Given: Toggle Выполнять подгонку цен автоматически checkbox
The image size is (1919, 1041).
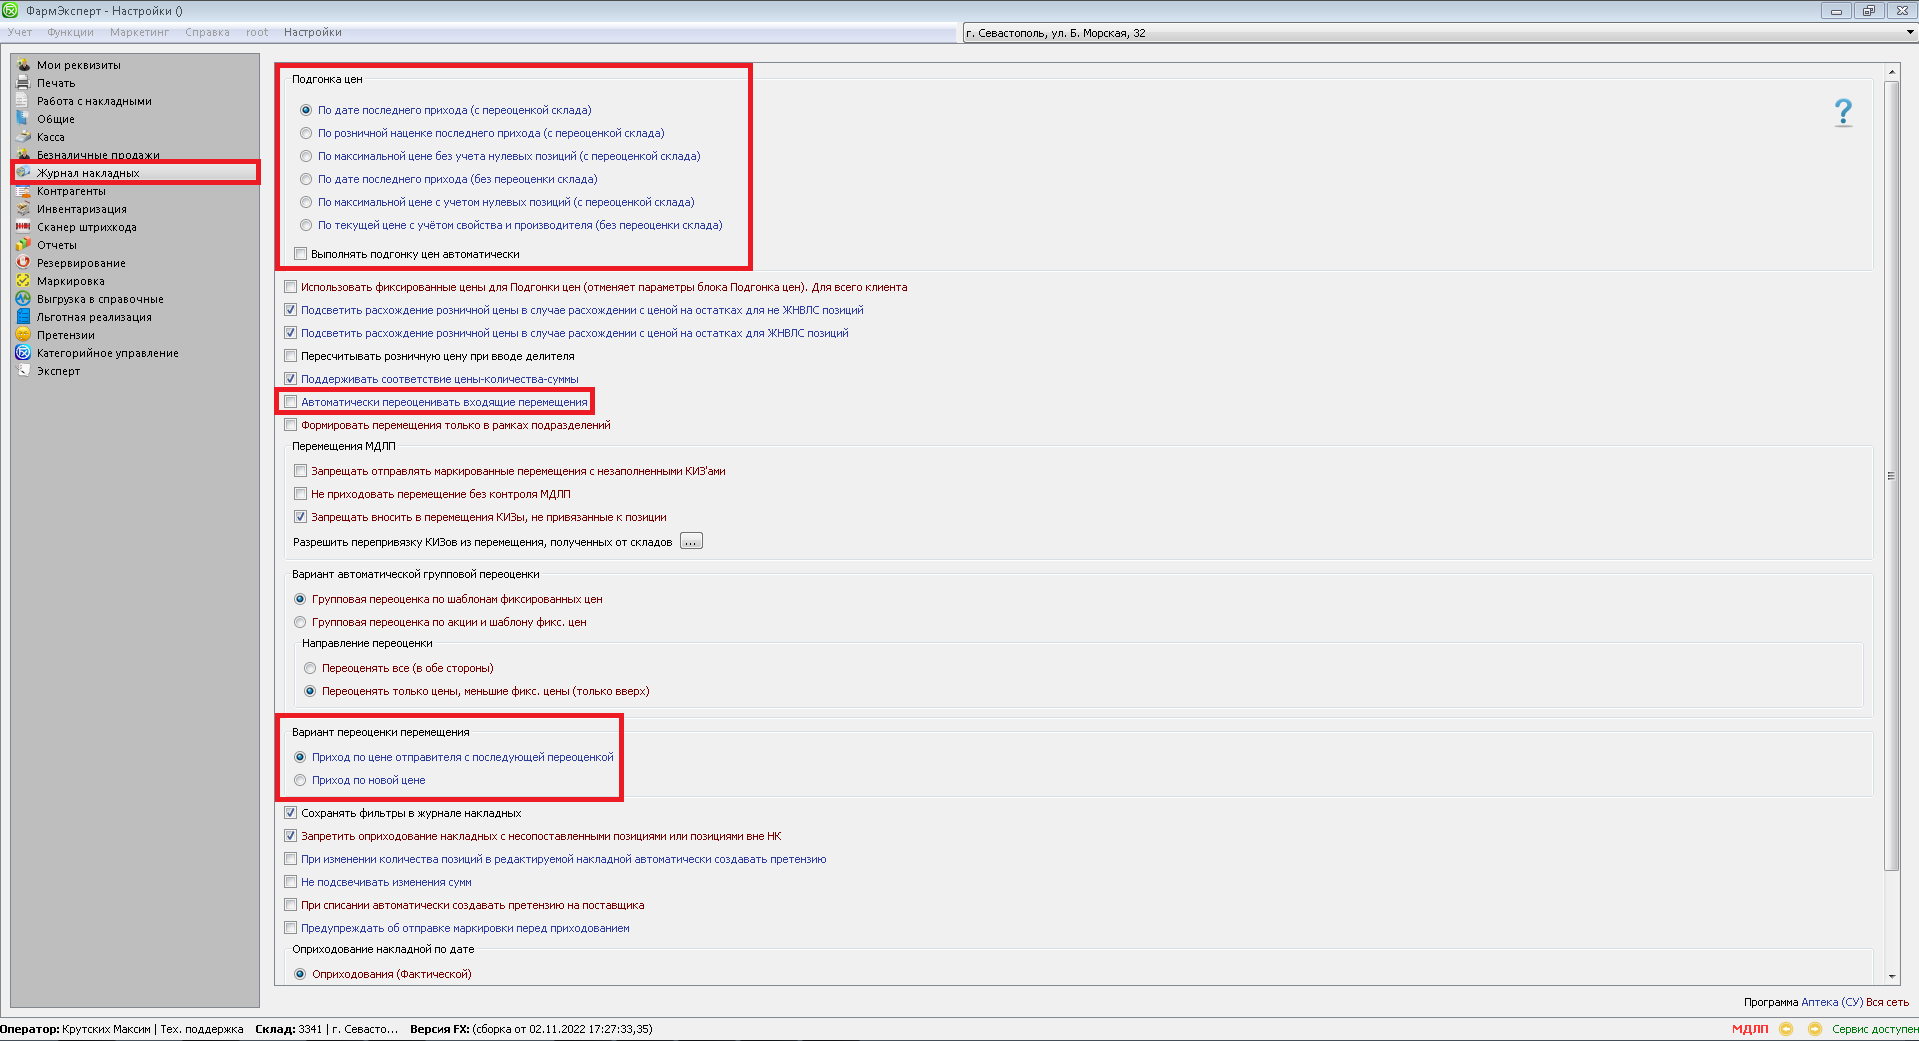Looking at the screenshot, I should pyautogui.click(x=301, y=254).
